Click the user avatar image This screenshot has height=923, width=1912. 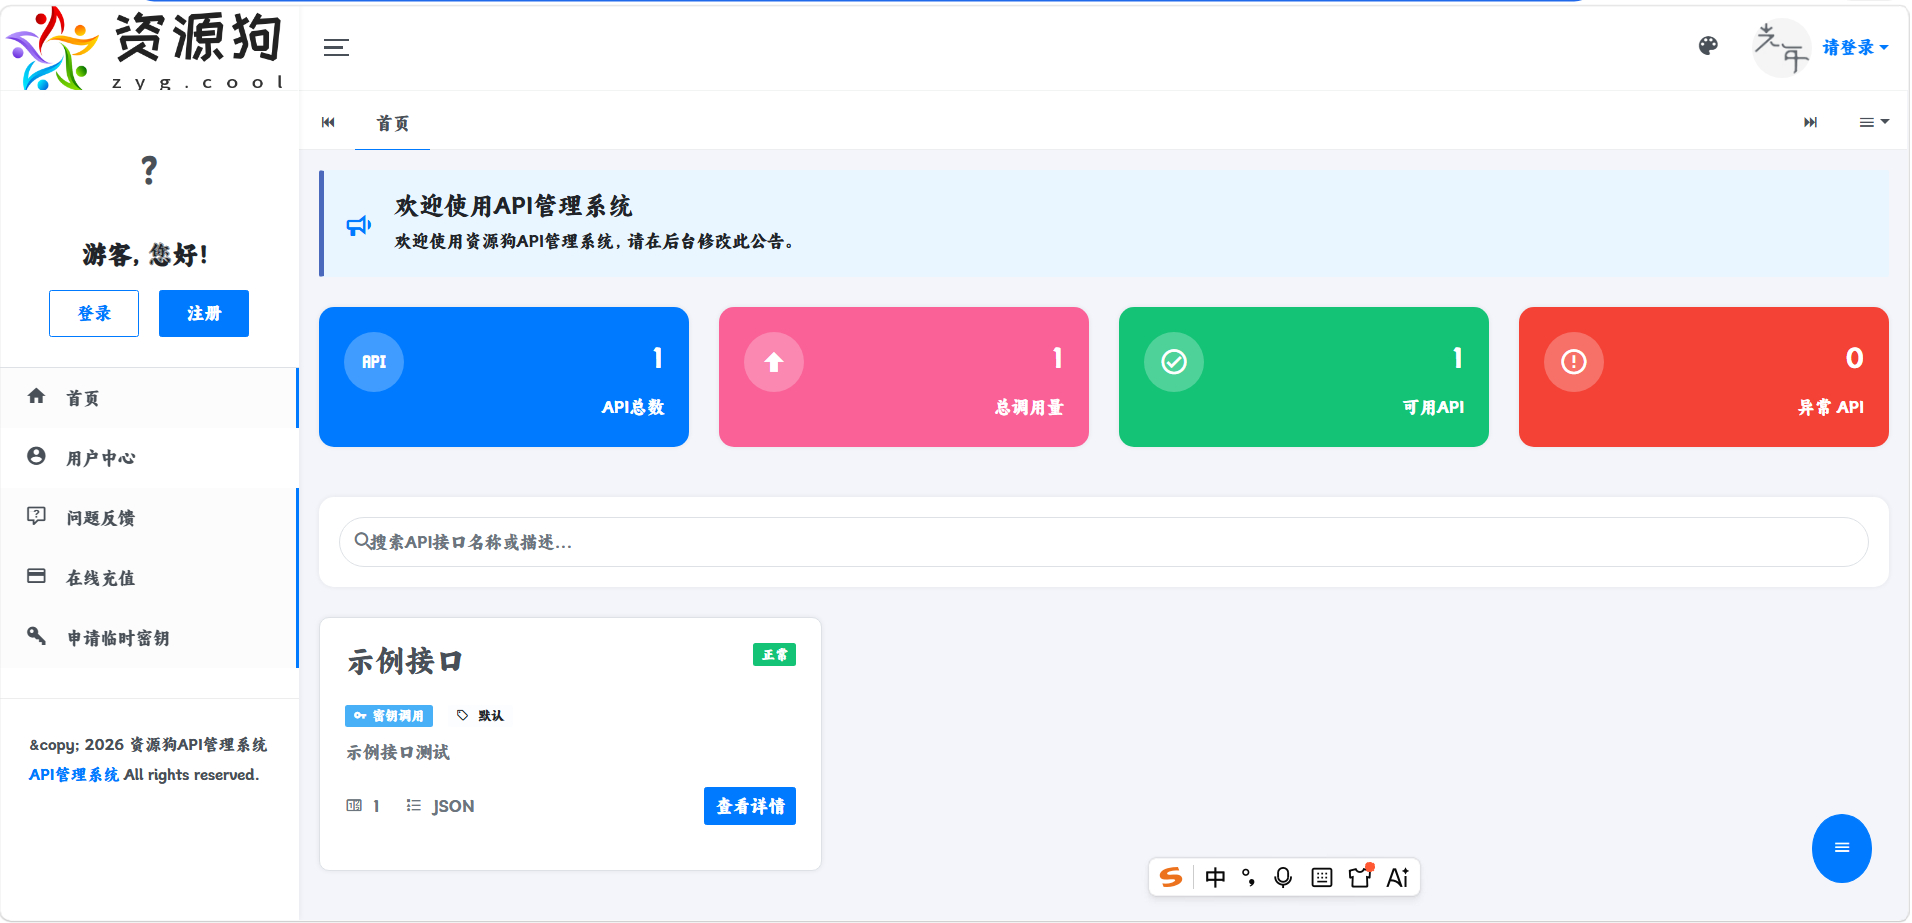pos(1782,47)
